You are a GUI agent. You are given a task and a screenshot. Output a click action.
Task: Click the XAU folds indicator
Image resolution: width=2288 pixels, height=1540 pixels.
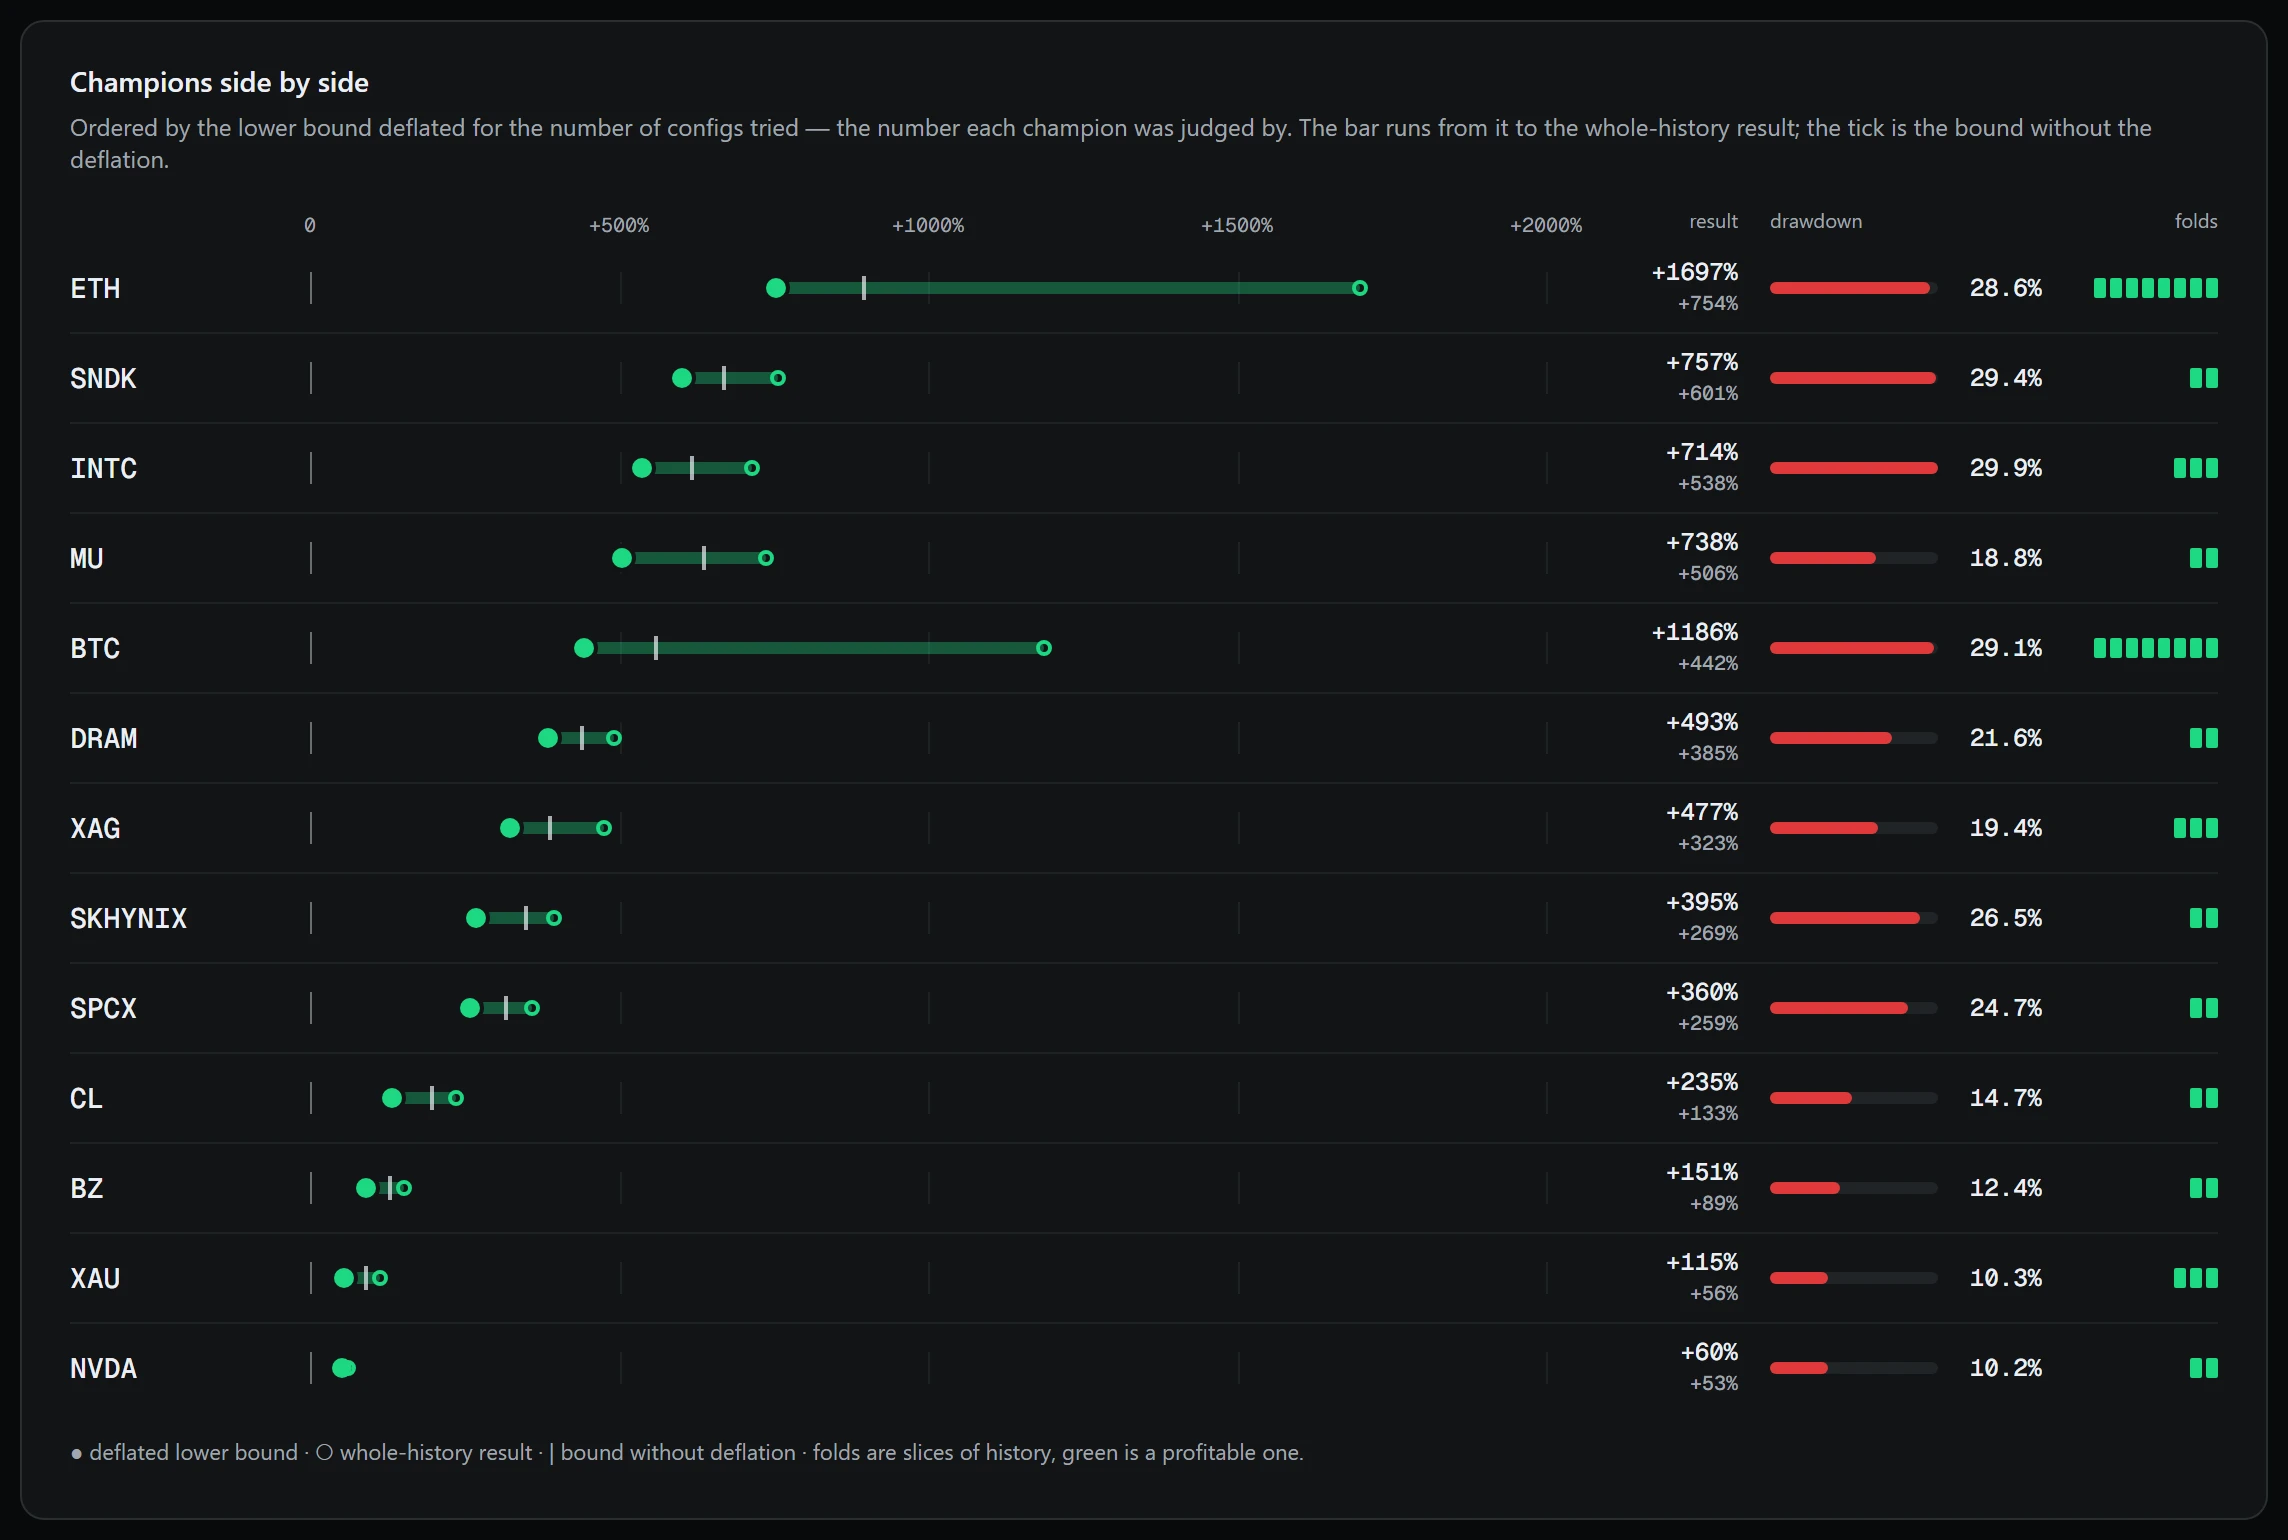(x=2196, y=1278)
